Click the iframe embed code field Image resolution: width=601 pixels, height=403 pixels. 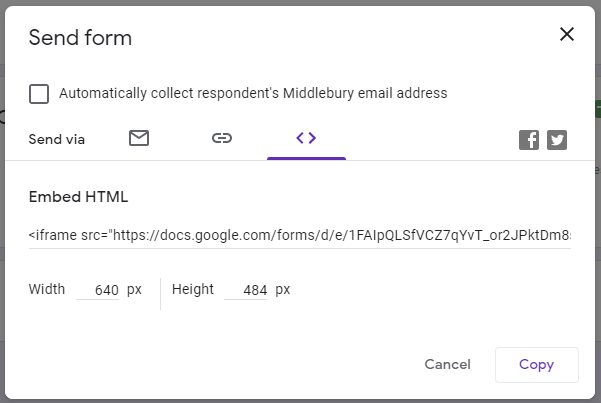coord(300,235)
